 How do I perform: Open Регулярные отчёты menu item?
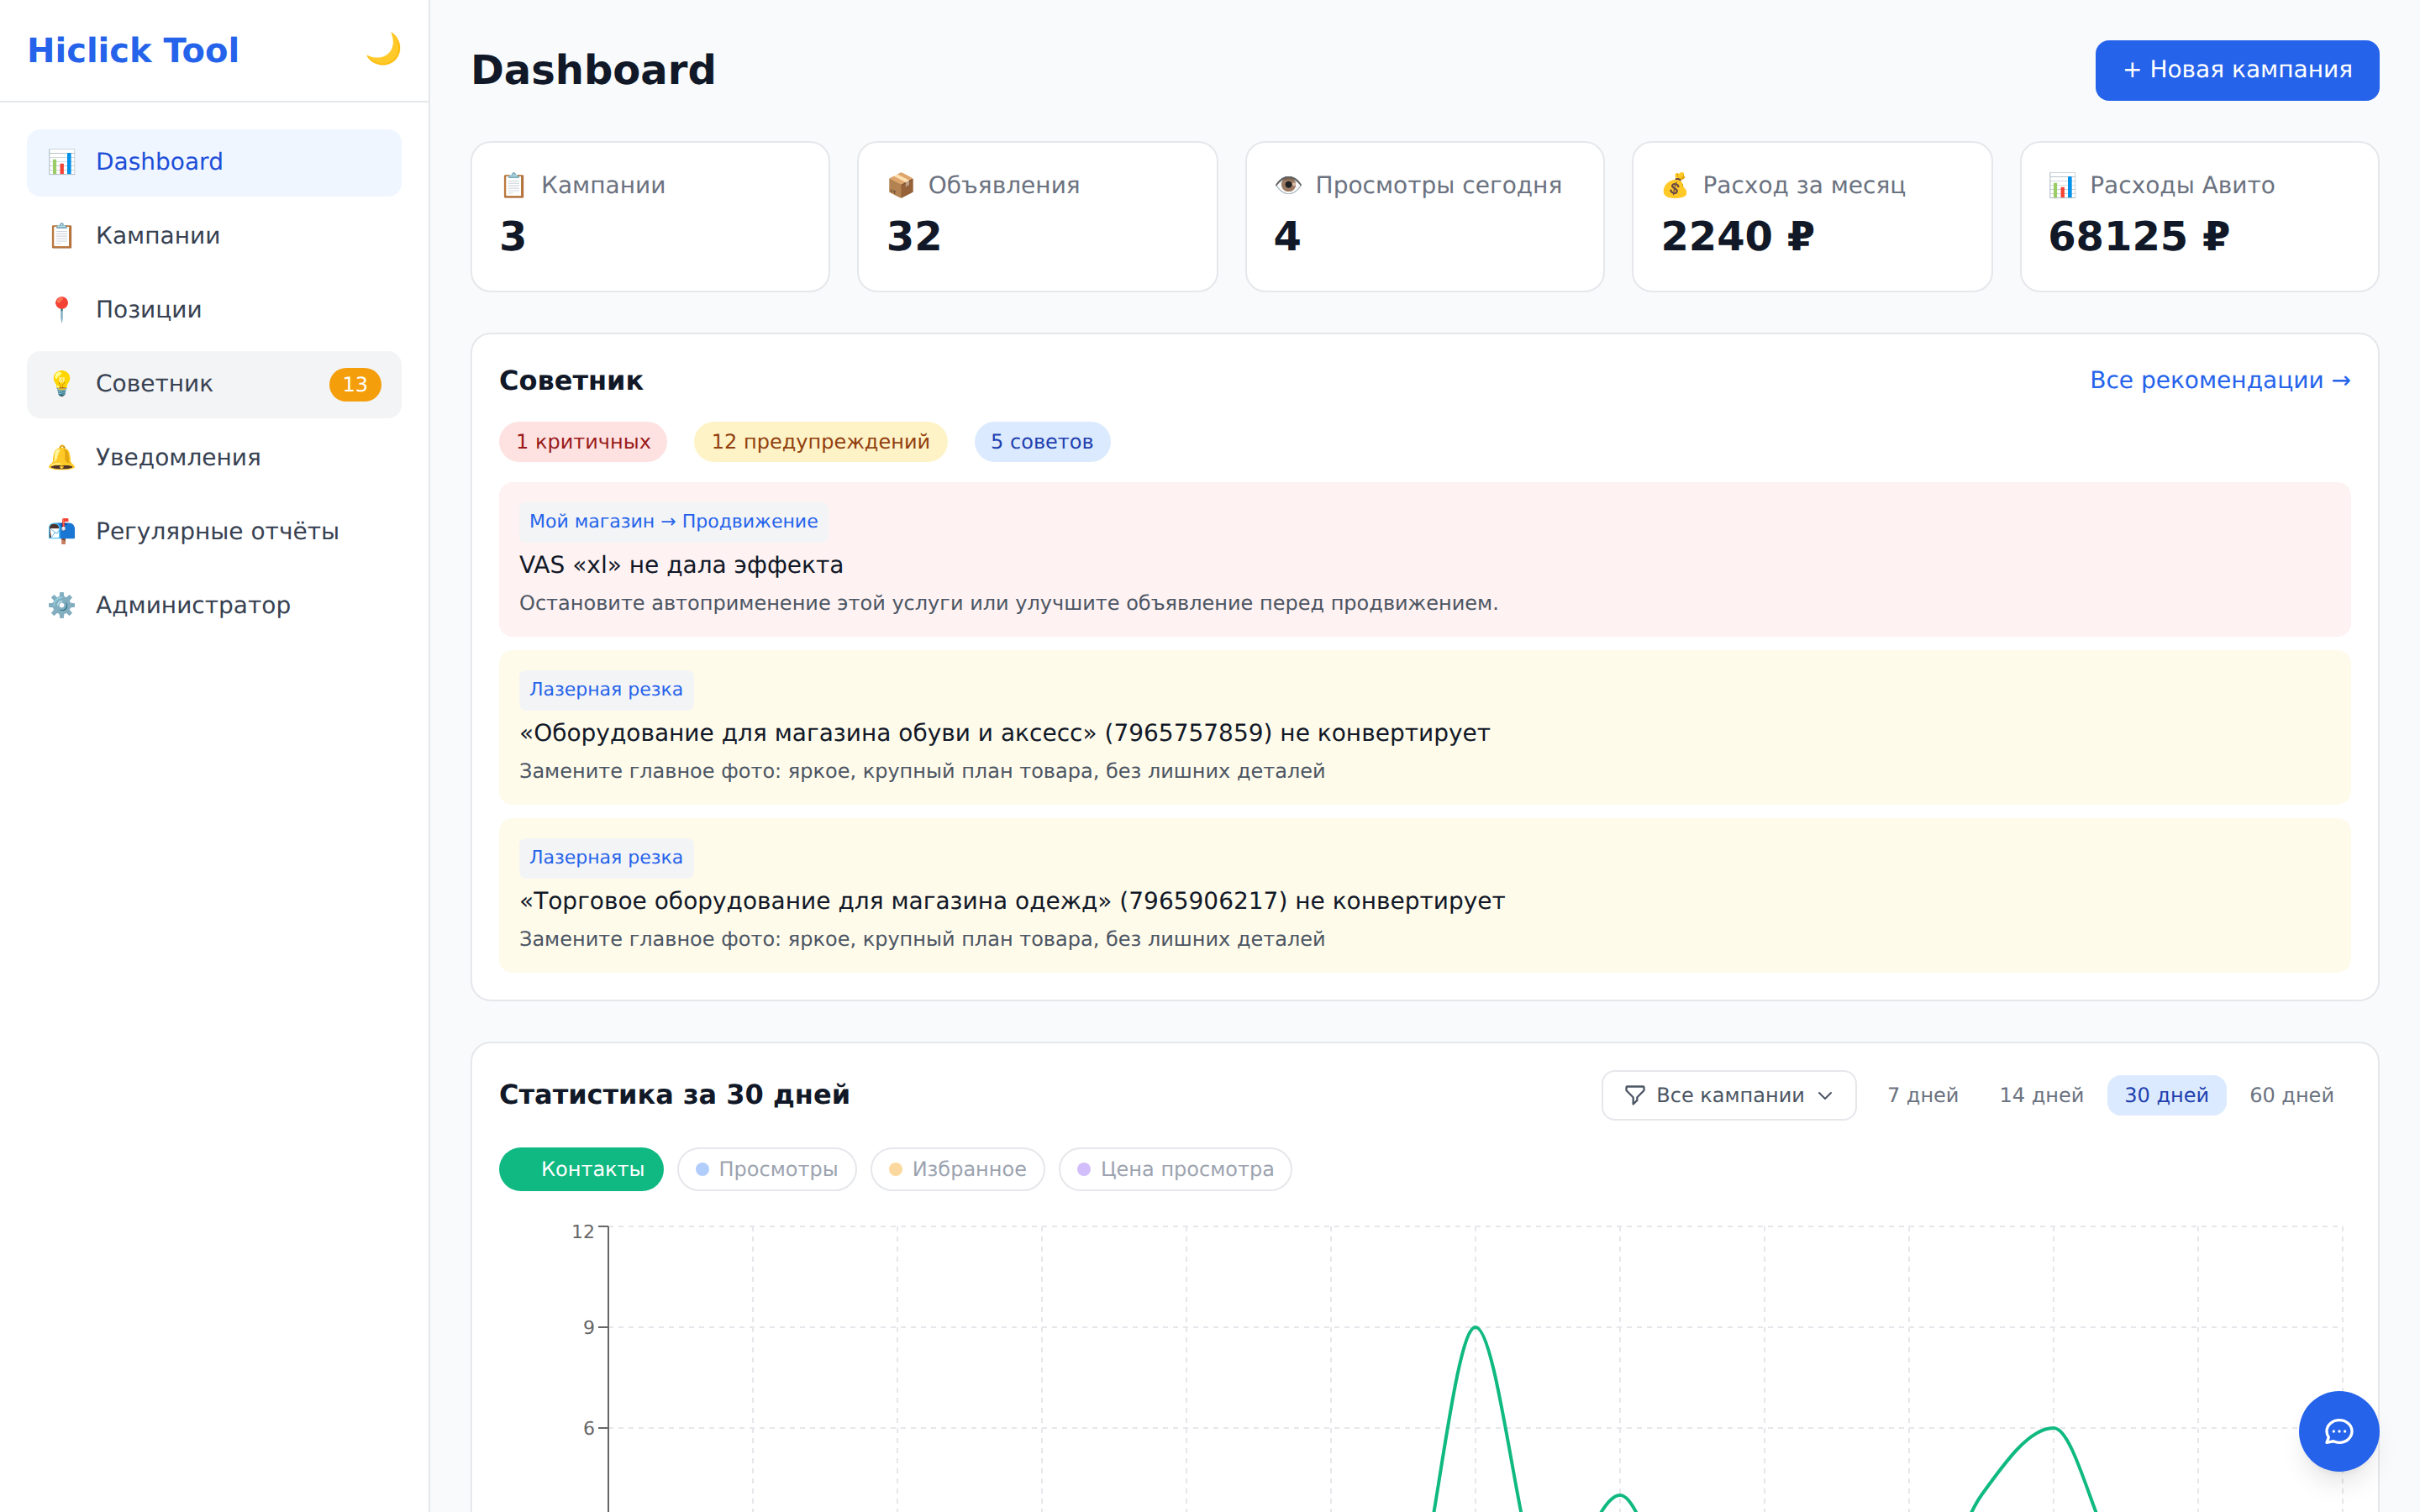pos(214,532)
